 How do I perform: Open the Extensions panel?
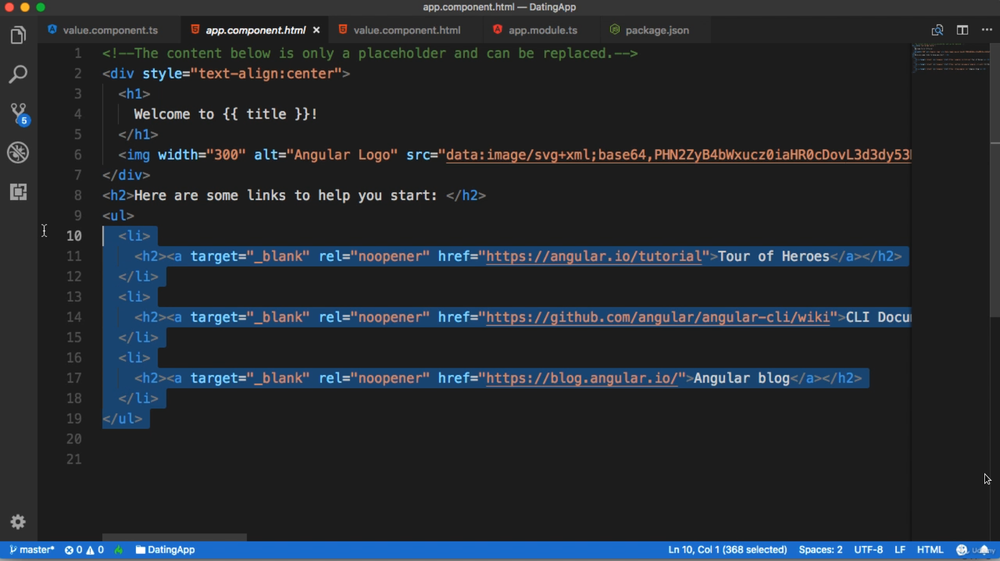[x=18, y=191]
